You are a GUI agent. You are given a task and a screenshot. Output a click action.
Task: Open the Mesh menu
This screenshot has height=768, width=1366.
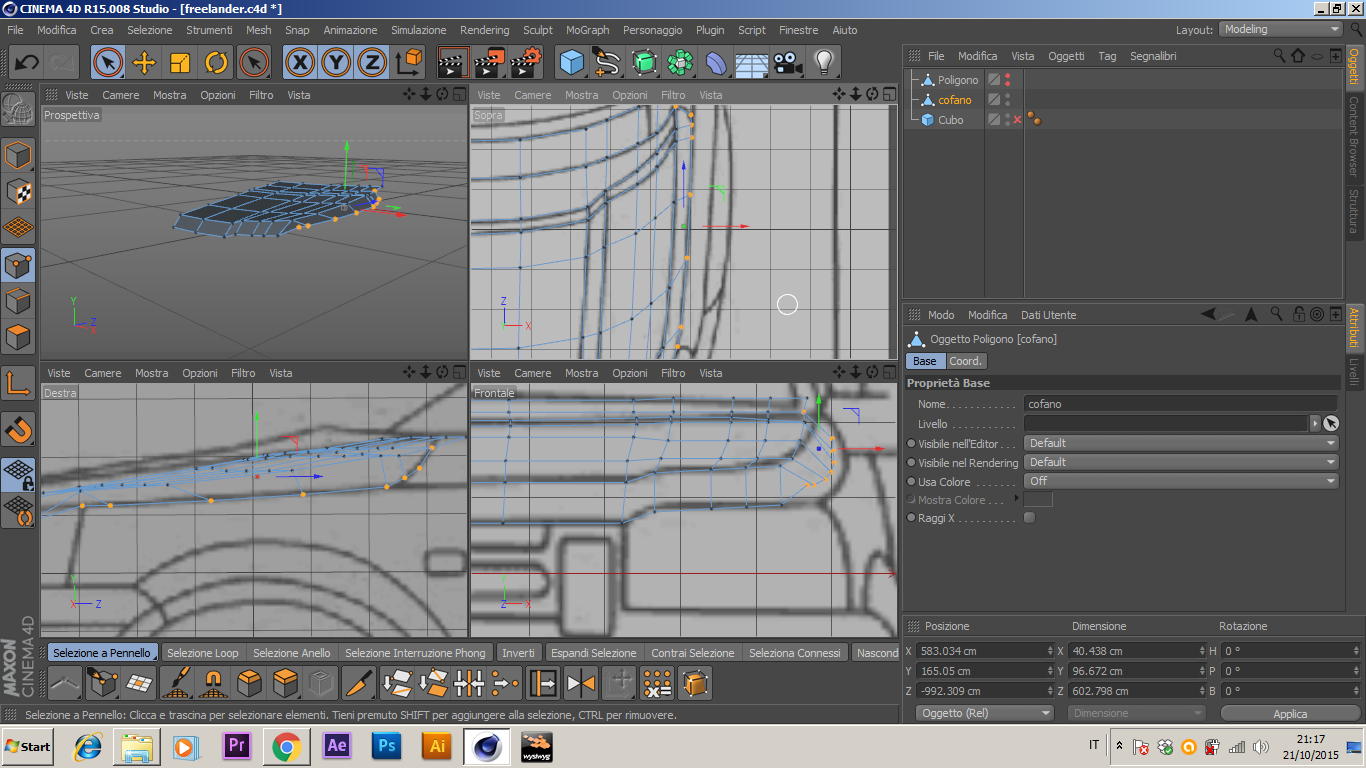[258, 30]
